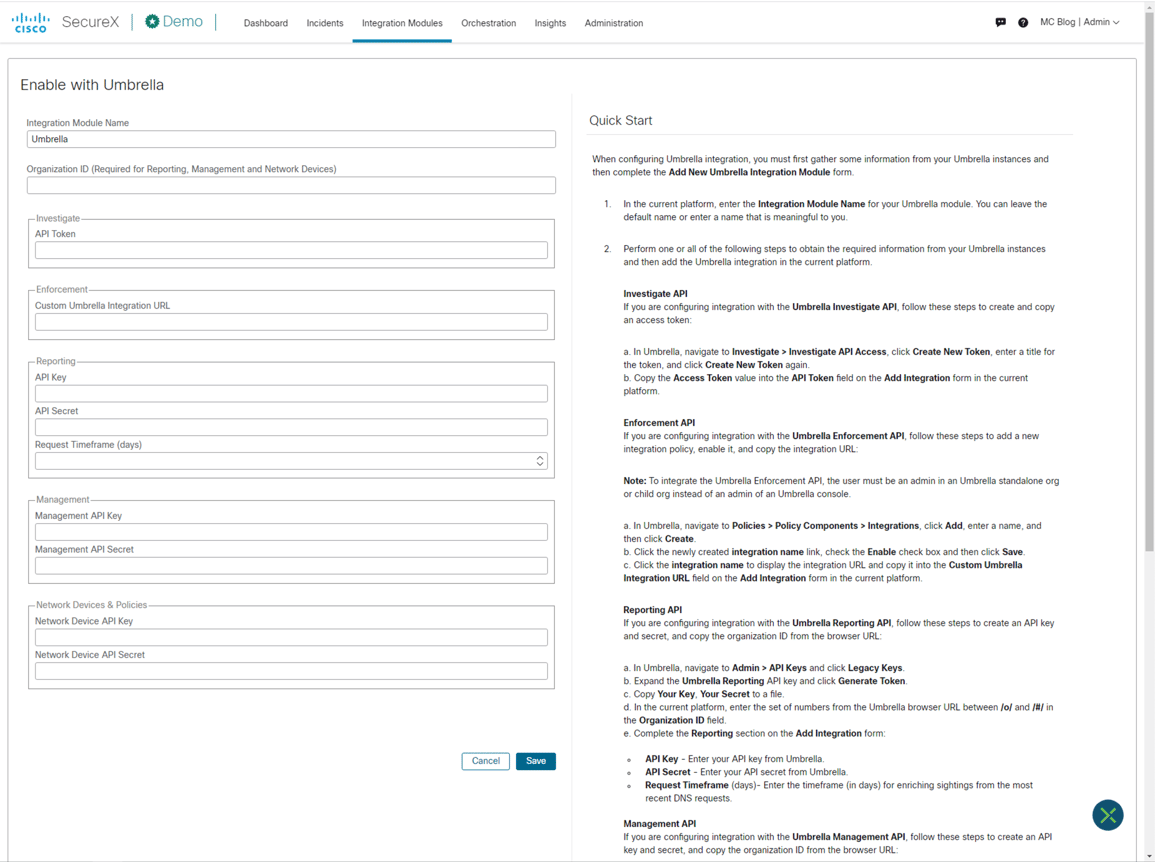Screen dimensions: 1155x862
Task: Click the SecureX product name
Action: (x=90, y=22)
